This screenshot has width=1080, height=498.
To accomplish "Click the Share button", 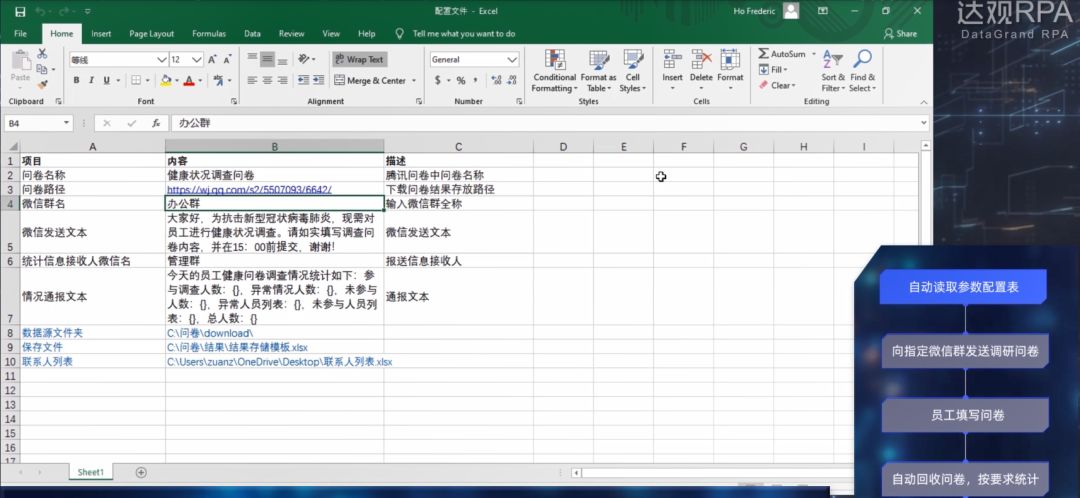I will tap(901, 34).
